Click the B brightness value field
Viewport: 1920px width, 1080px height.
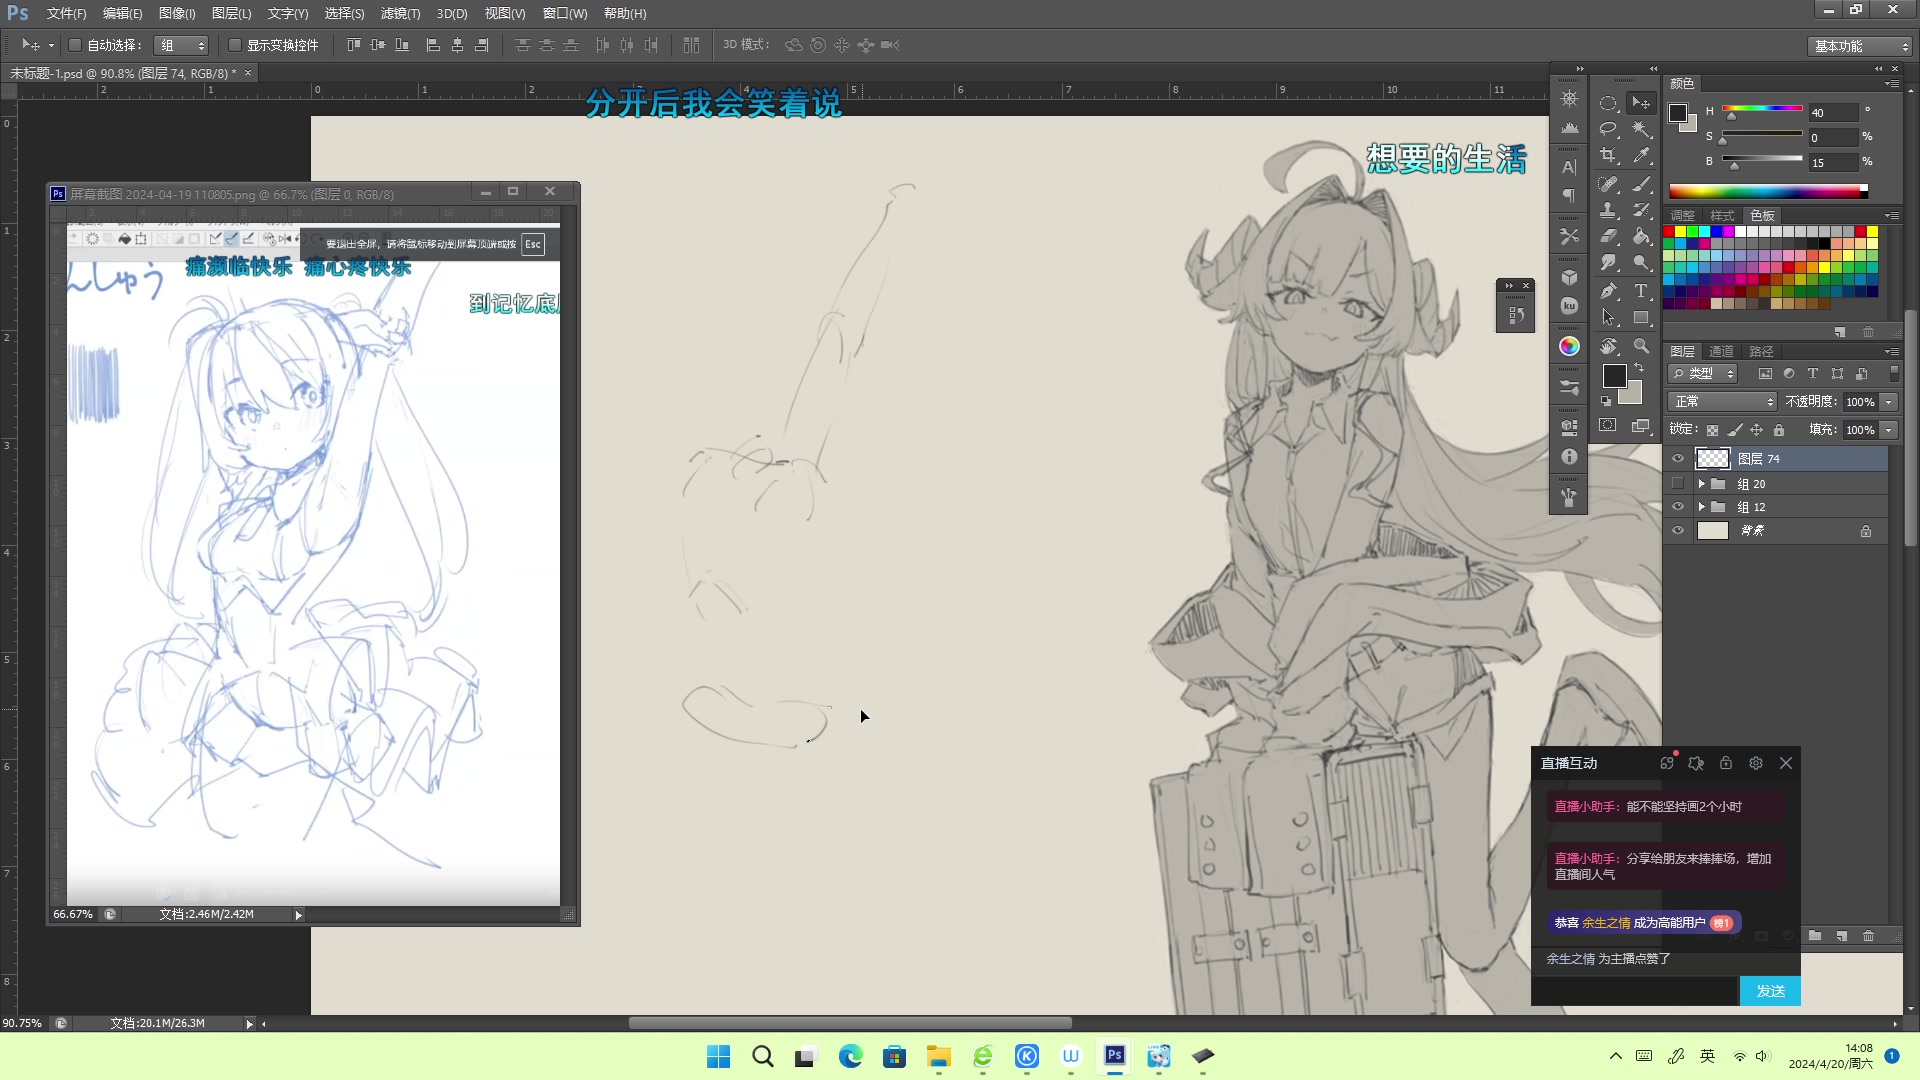(x=1833, y=162)
